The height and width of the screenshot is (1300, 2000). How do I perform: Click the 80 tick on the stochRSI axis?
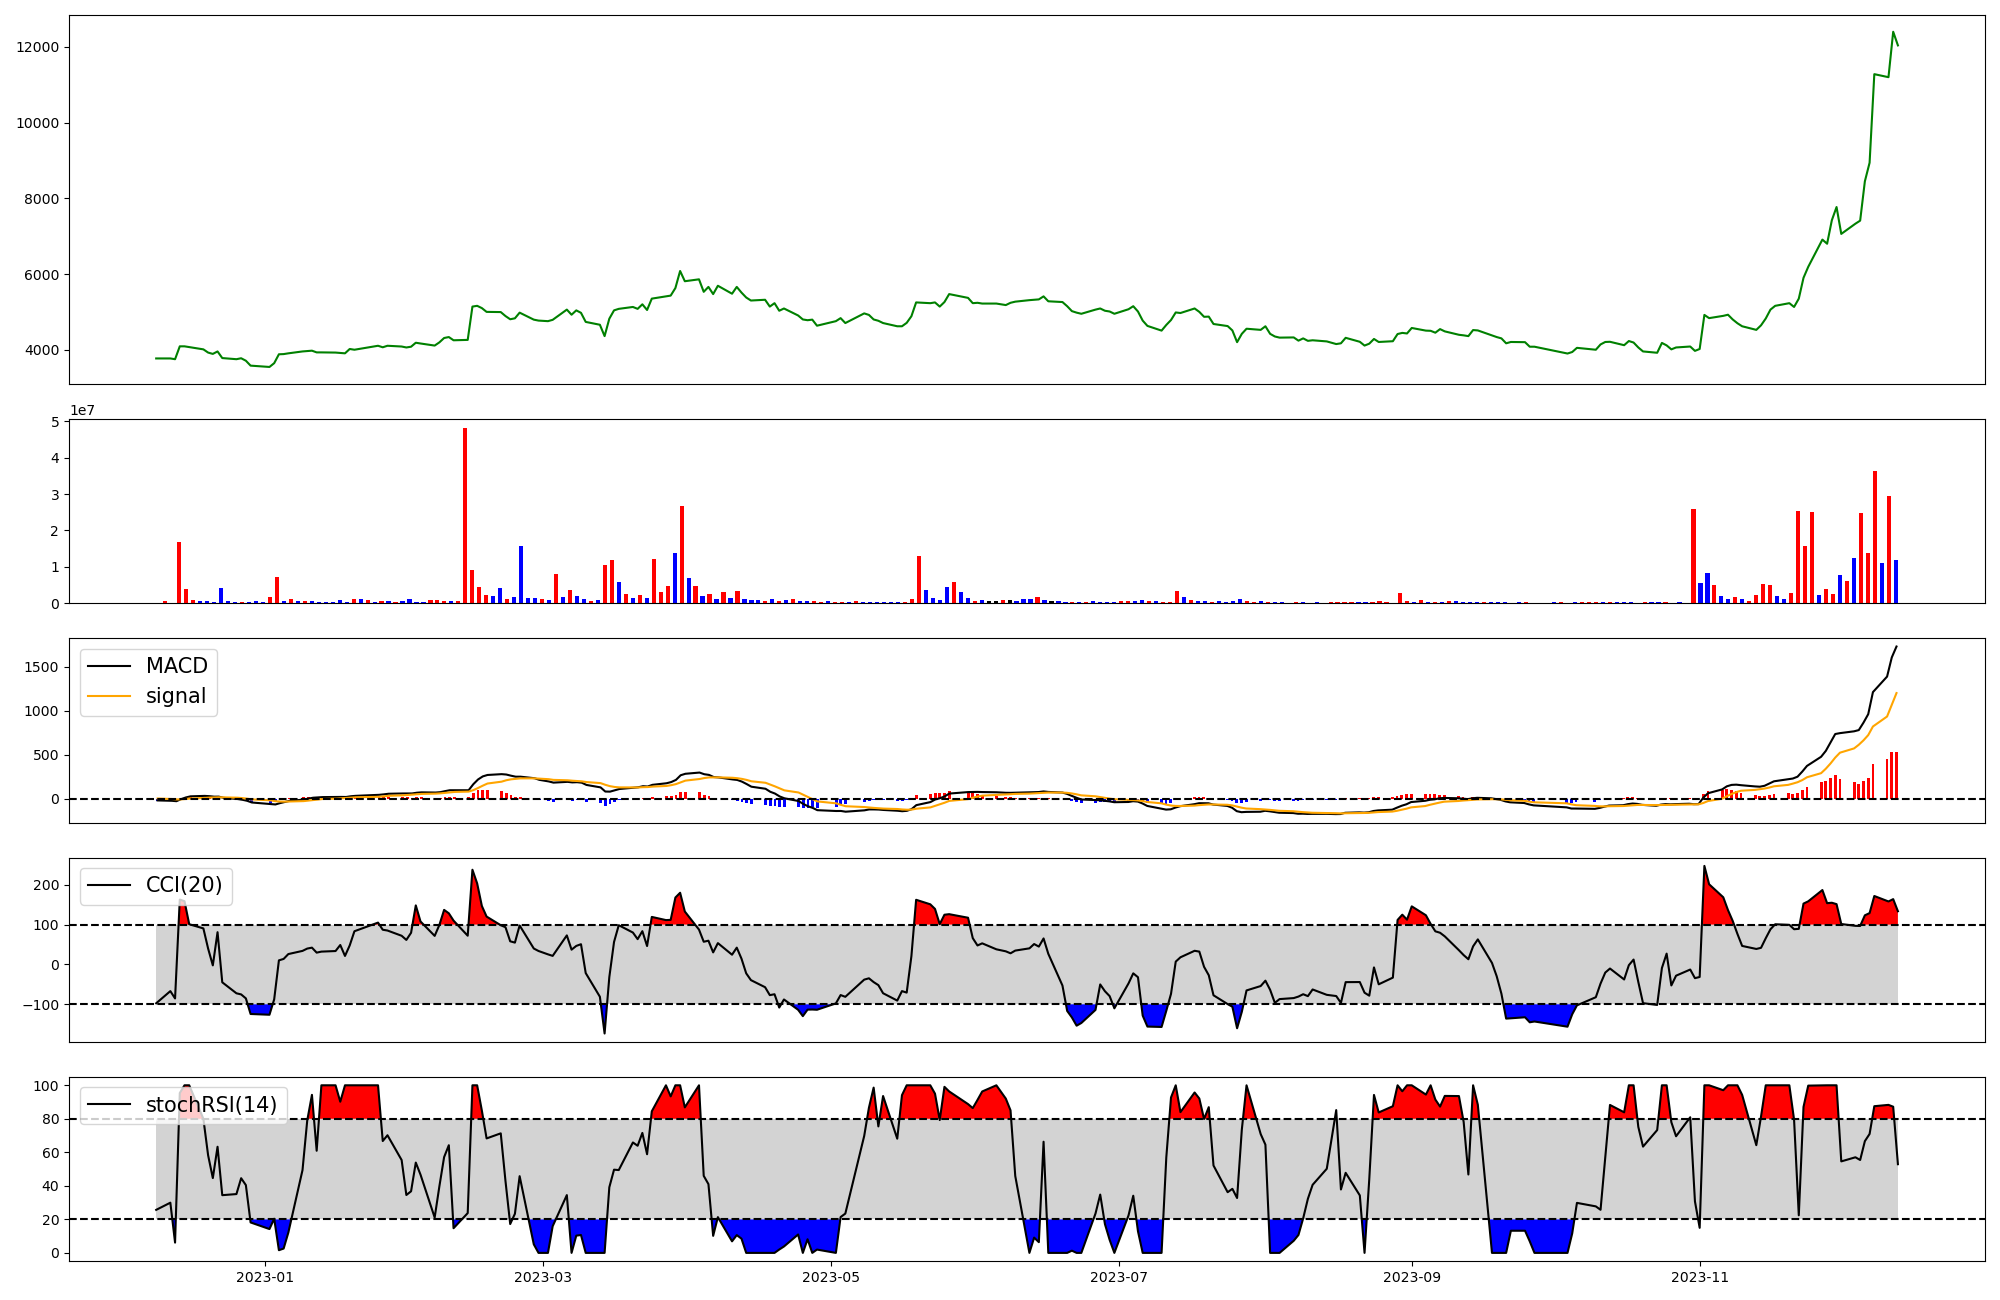[x=50, y=1120]
